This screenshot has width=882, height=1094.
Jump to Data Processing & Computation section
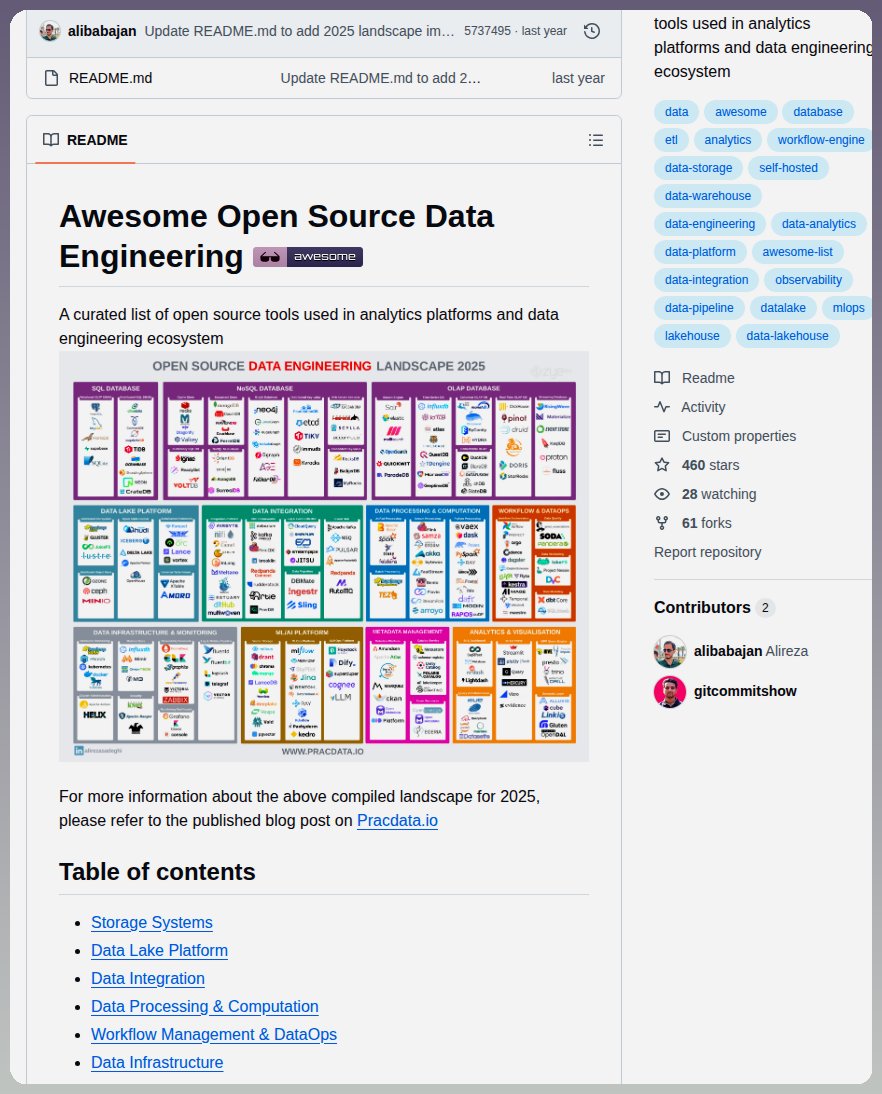pos(204,1006)
